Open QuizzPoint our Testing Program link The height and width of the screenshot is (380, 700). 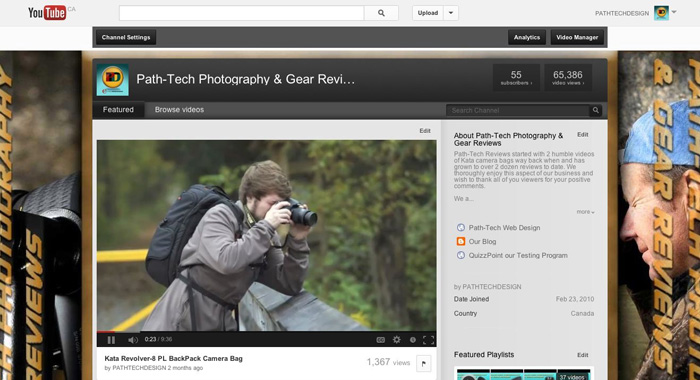(518, 255)
